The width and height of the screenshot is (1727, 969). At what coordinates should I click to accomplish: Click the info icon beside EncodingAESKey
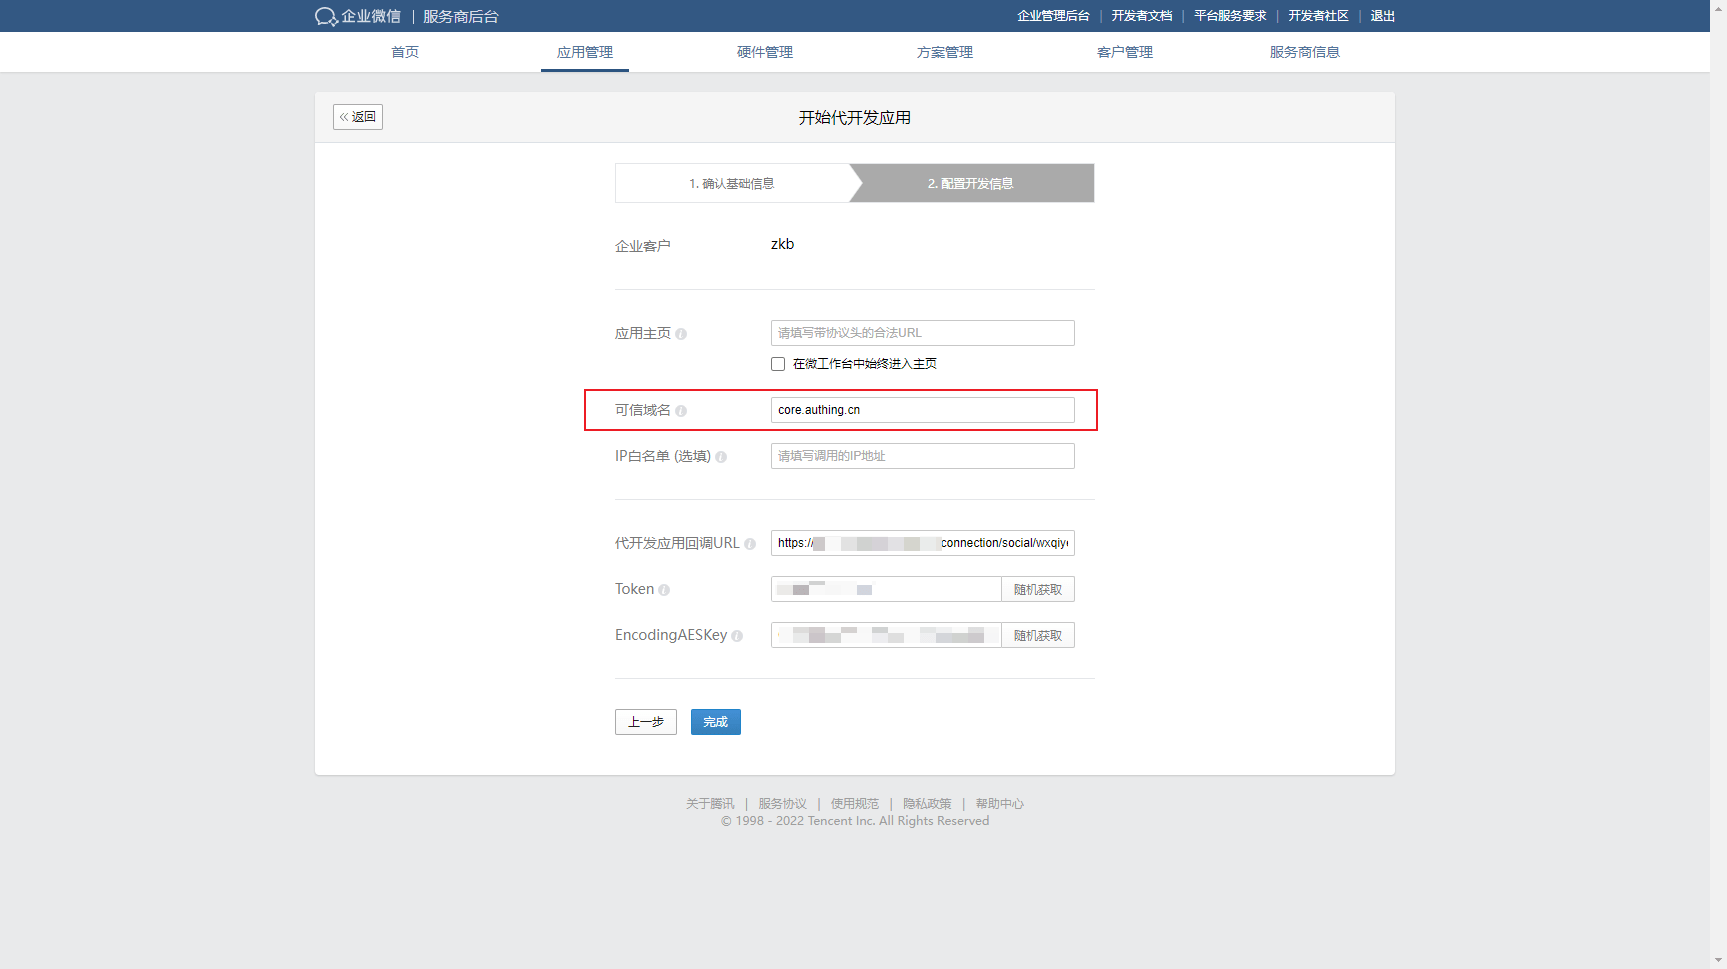(737, 636)
